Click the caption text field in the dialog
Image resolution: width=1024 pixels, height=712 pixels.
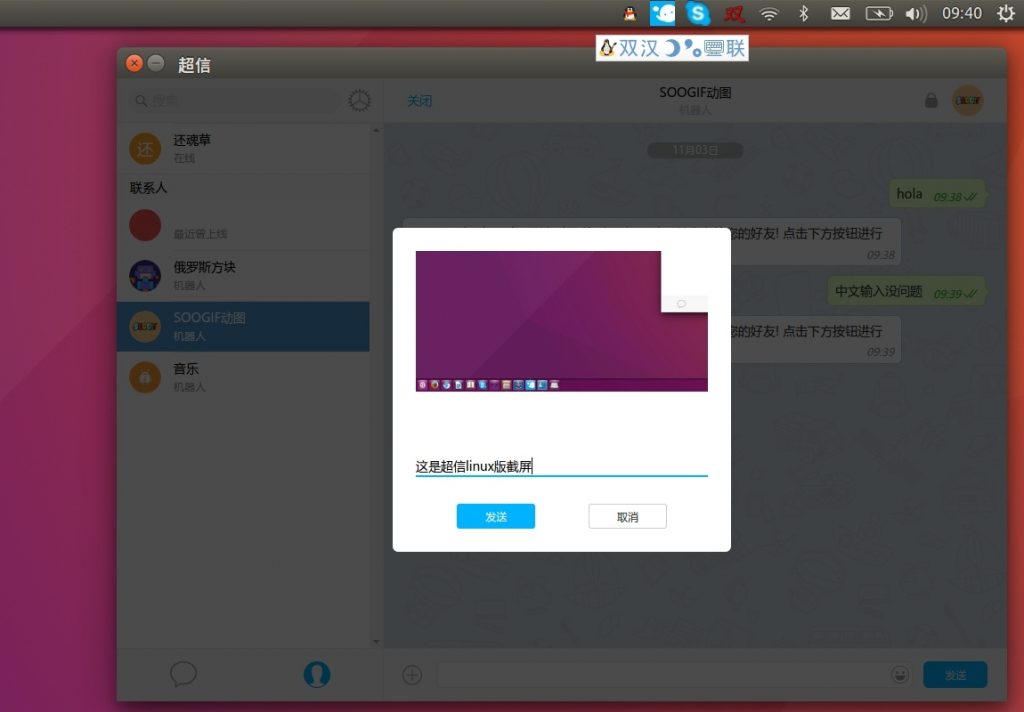(561, 466)
